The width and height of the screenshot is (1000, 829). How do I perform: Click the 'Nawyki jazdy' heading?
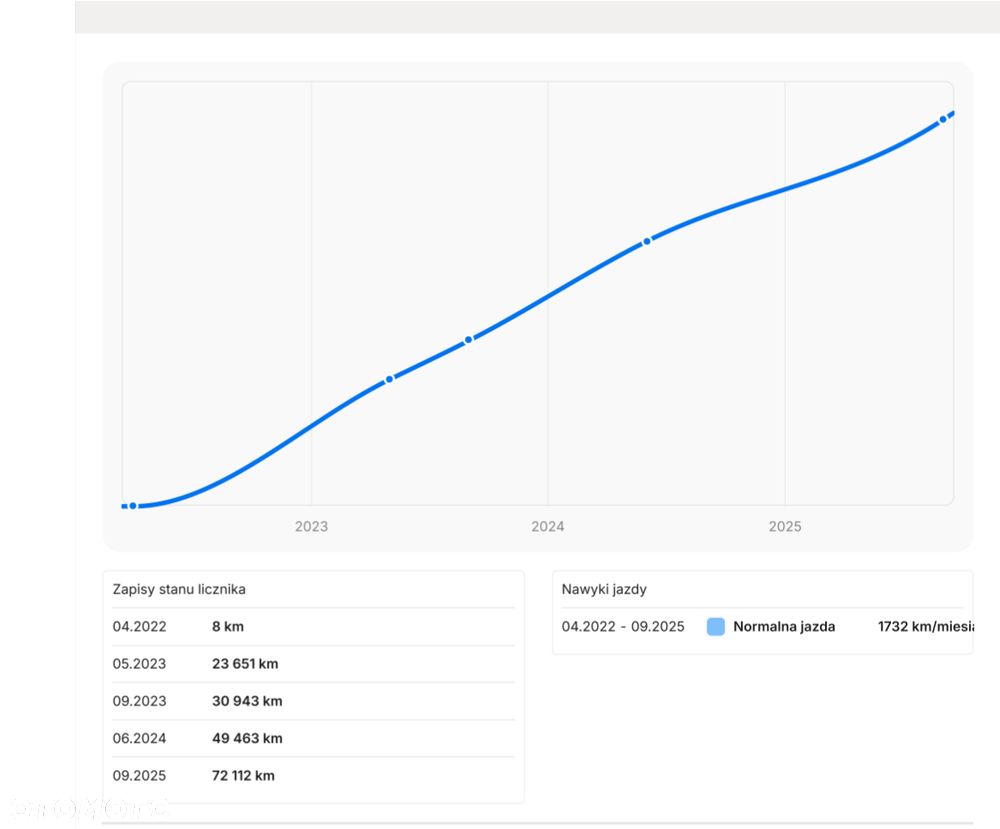604,589
